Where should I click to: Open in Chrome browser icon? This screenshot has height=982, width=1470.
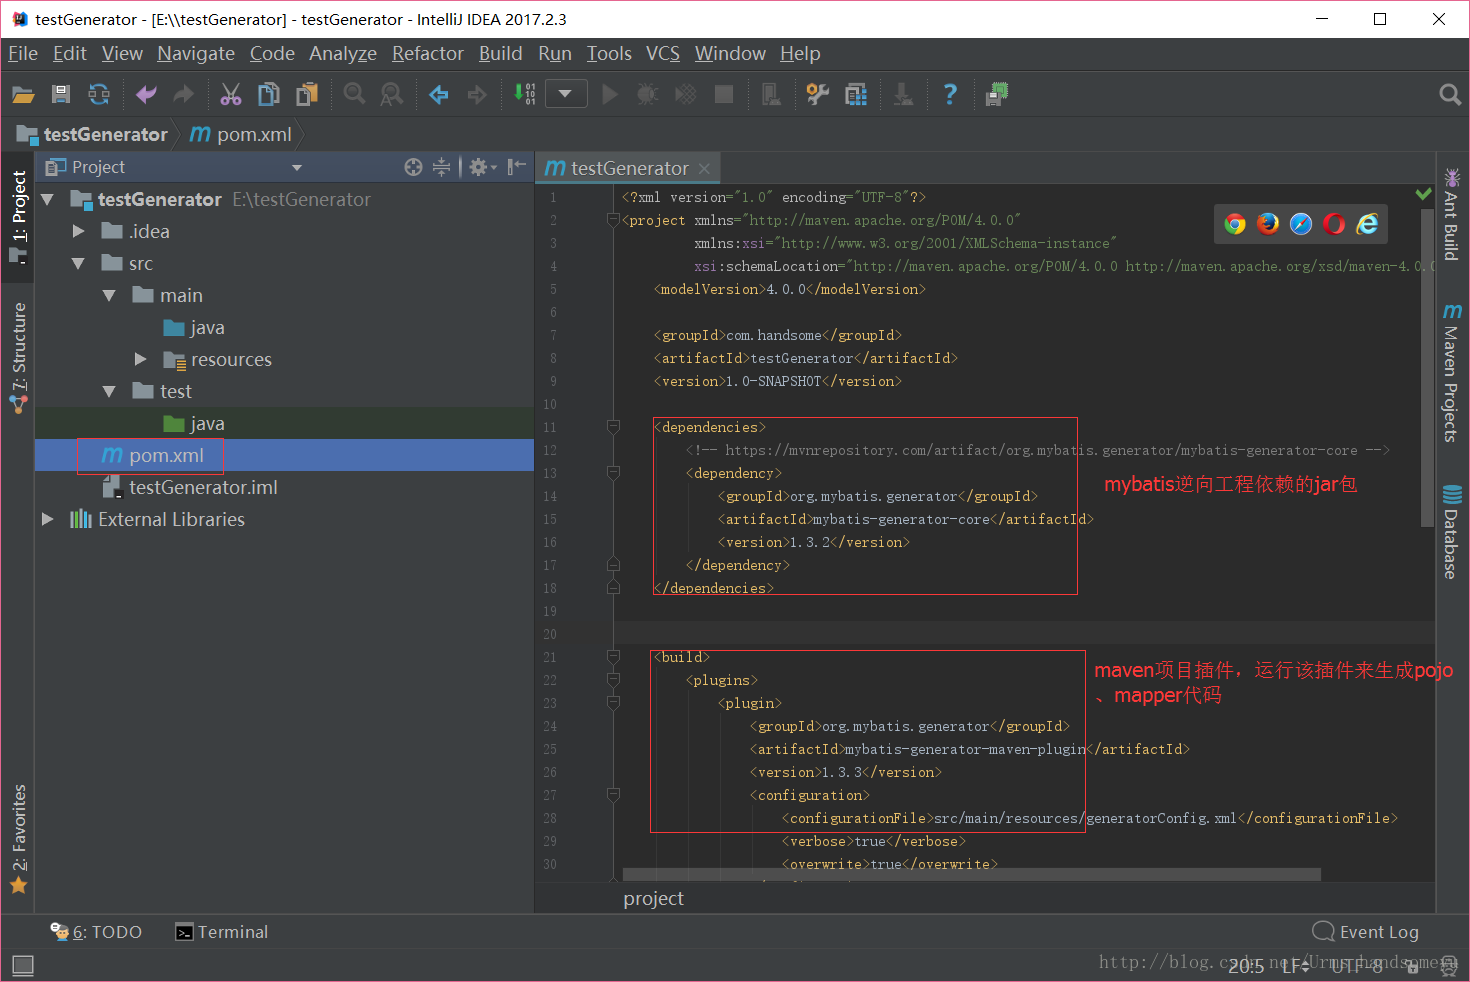tap(1235, 224)
